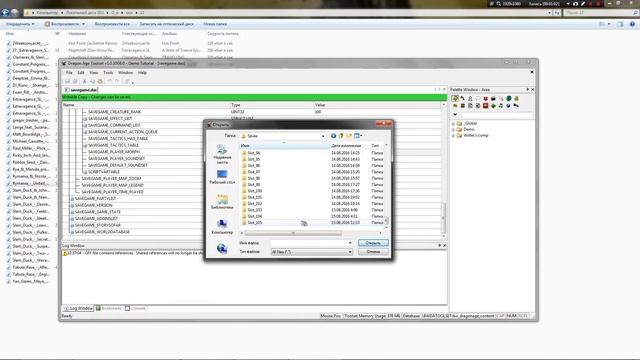Click the Cancel button in dialog
Viewport: 640px width, 360px height.
(373, 252)
